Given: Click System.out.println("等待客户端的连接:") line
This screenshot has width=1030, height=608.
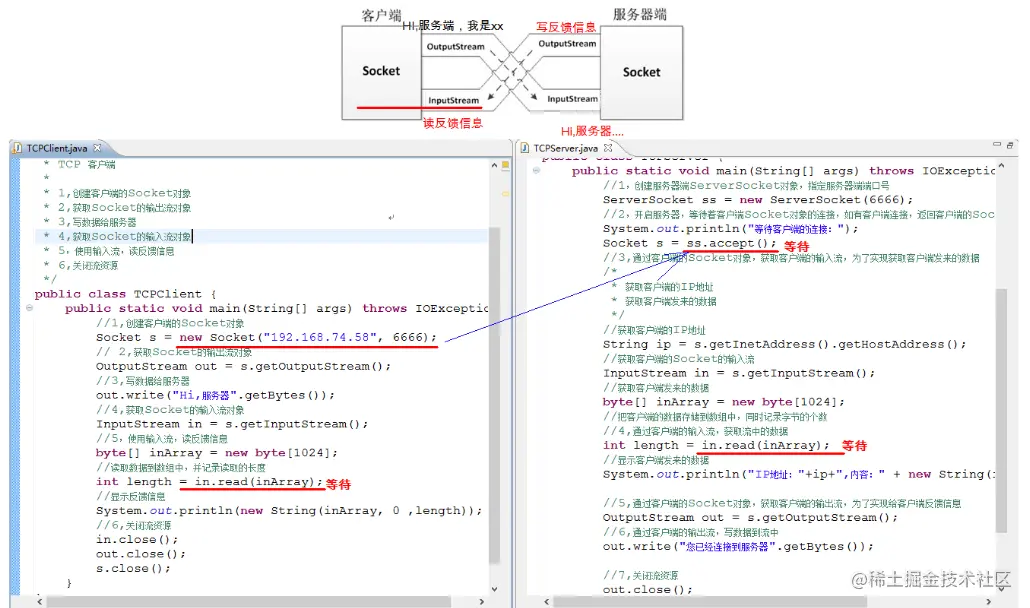Looking at the screenshot, I should coord(730,228).
